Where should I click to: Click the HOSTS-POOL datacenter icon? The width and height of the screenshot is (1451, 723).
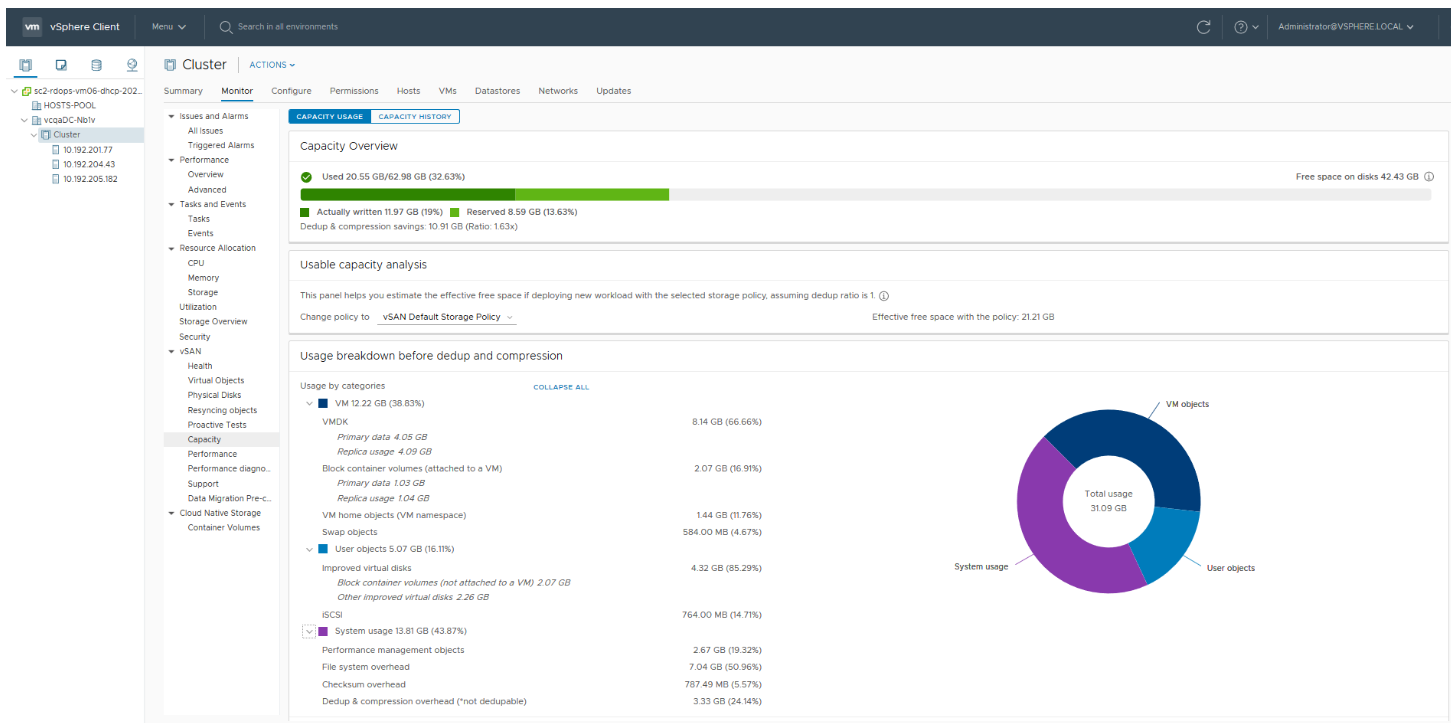(x=37, y=105)
